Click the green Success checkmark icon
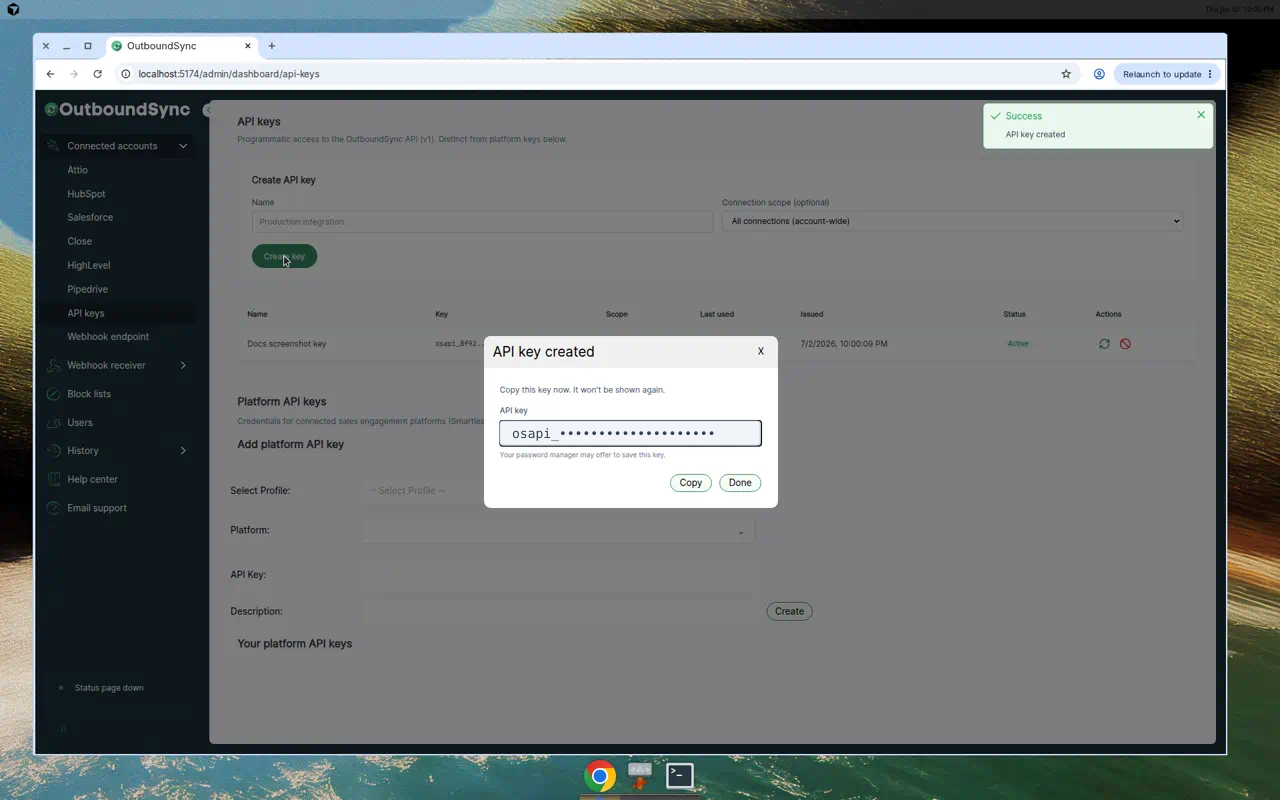This screenshot has height=800, width=1280. (x=995, y=116)
